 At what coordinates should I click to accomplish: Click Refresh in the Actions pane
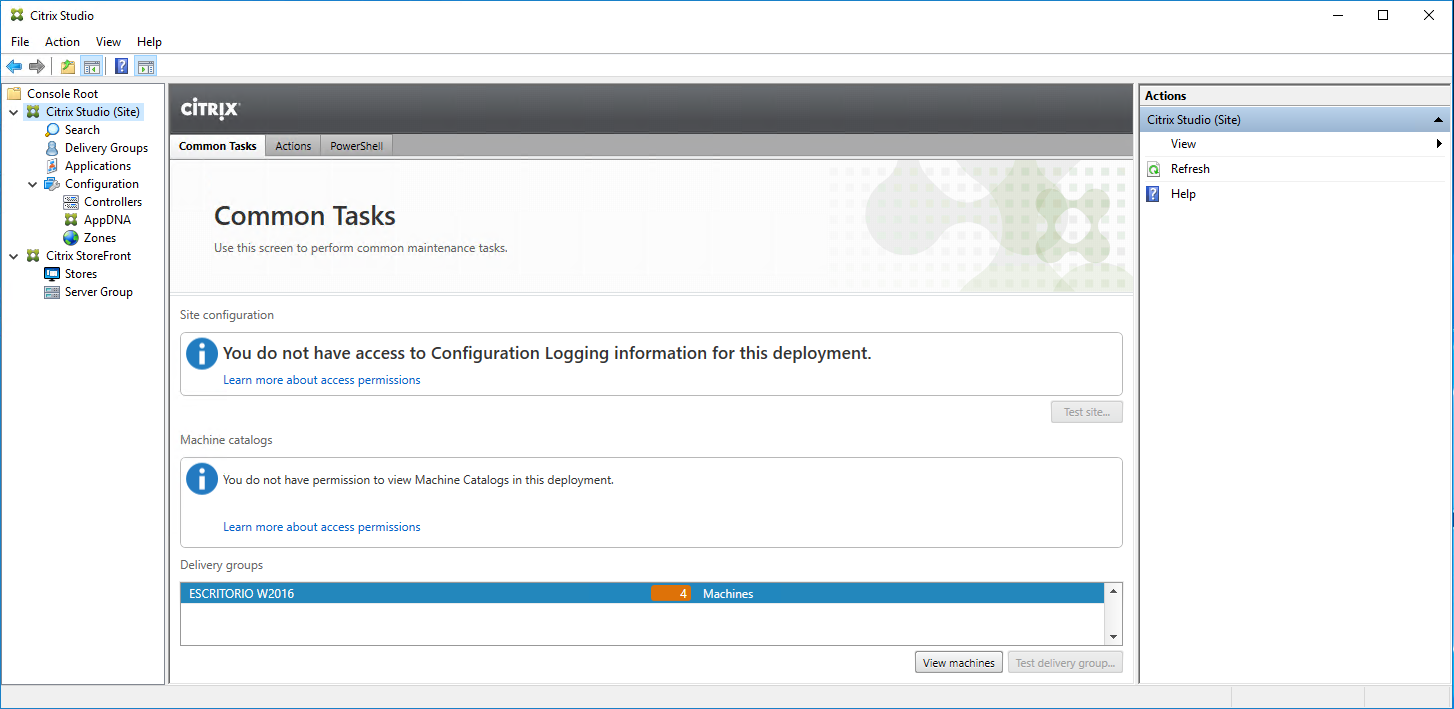1190,169
